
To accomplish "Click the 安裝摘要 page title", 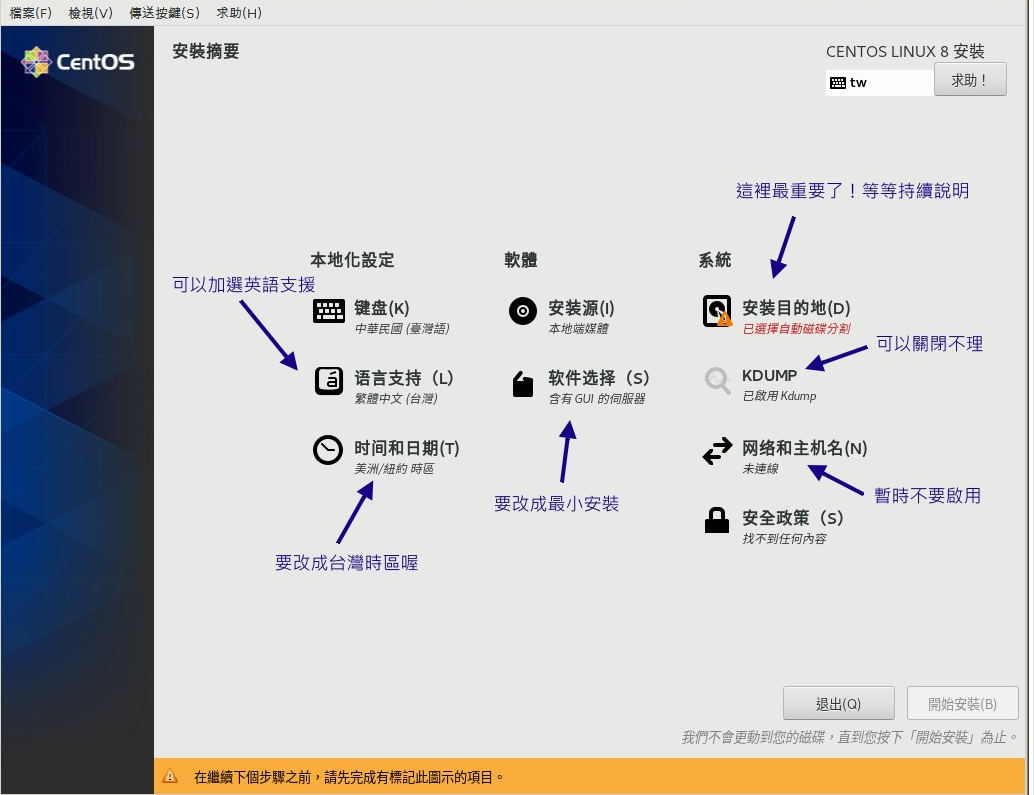I will [x=206, y=51].
